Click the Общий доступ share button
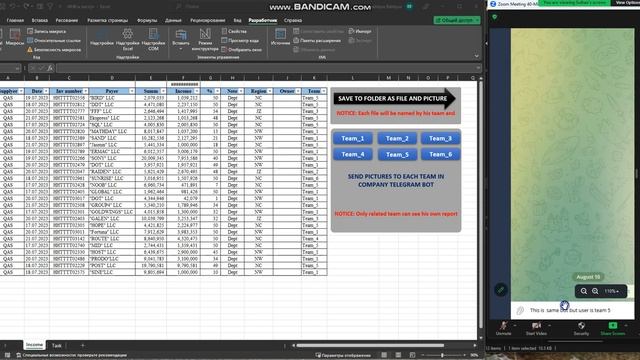The image size is (640, 360). 457,20
